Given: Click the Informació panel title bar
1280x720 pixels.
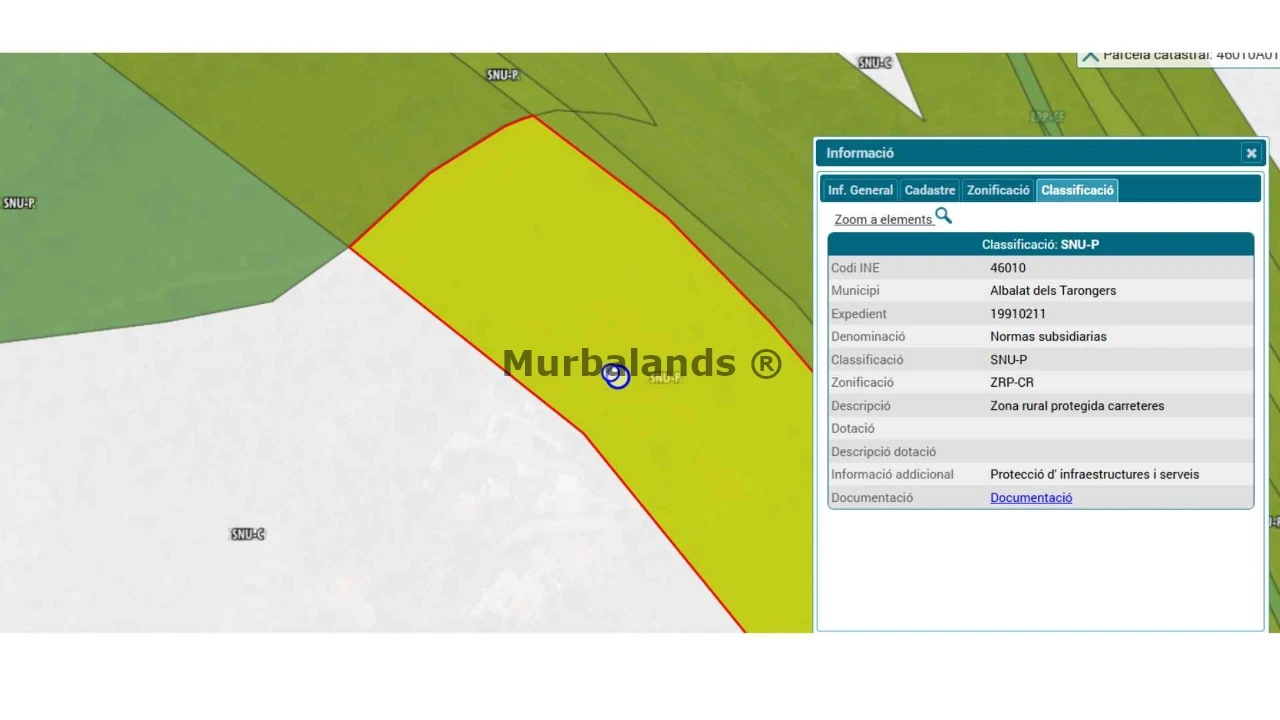Looking at the screenshot, I should click(x=1040, y=153).
